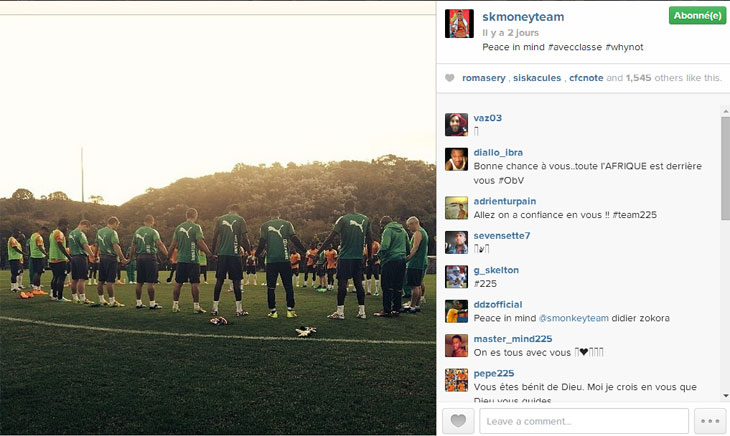Screen dimensions: 730x436
Task: Click the comments scrollbar up arrow
Action: tap(725, 112)
